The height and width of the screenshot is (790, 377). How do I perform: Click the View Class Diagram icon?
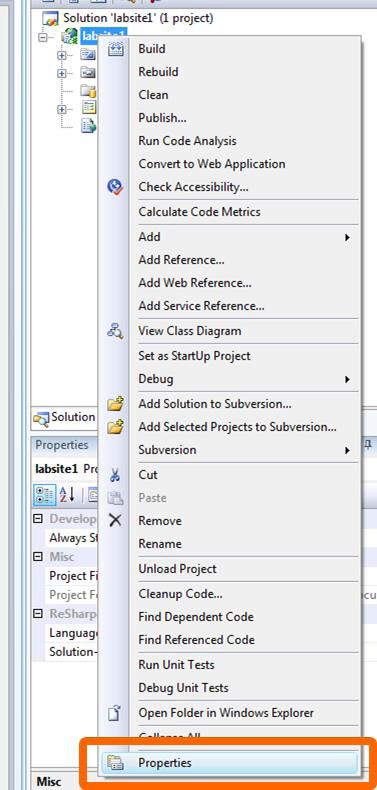115,331
